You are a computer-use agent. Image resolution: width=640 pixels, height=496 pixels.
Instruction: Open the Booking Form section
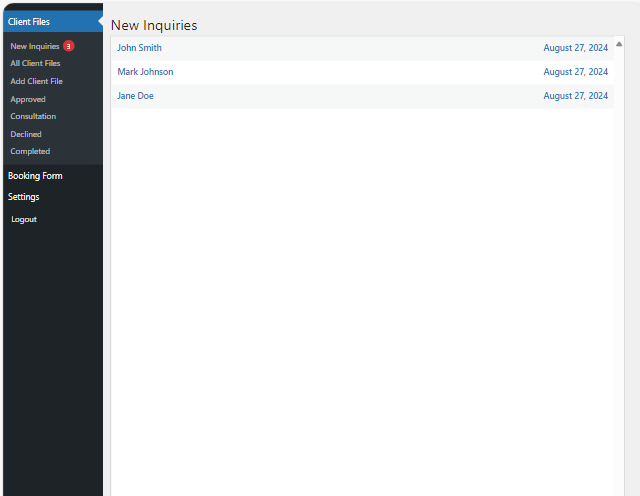[35, 176]
